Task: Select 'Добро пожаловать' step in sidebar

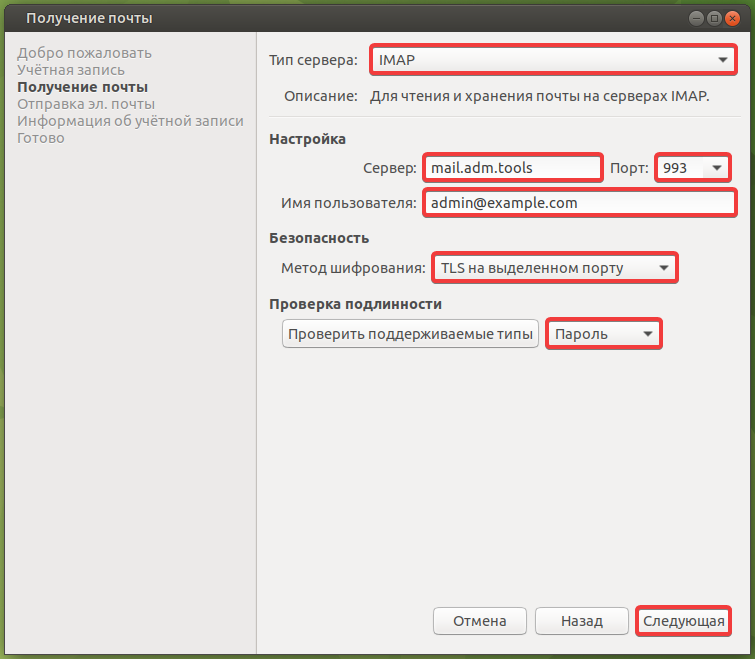Action: 84,53
